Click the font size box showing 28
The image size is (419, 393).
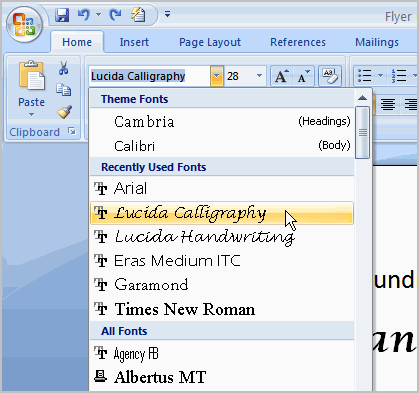click(239, 76)
